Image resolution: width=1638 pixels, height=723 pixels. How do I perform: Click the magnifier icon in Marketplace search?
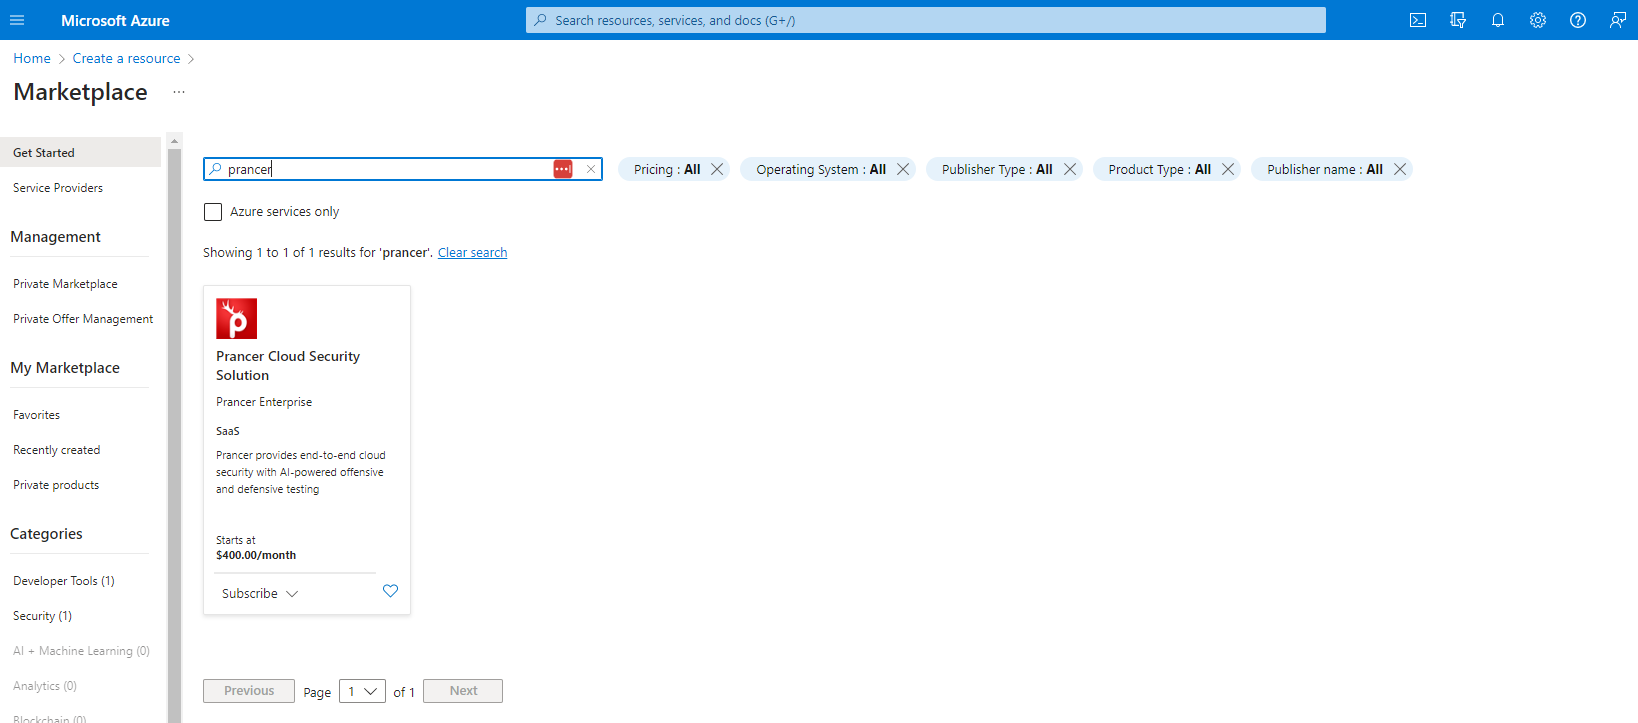215,169
